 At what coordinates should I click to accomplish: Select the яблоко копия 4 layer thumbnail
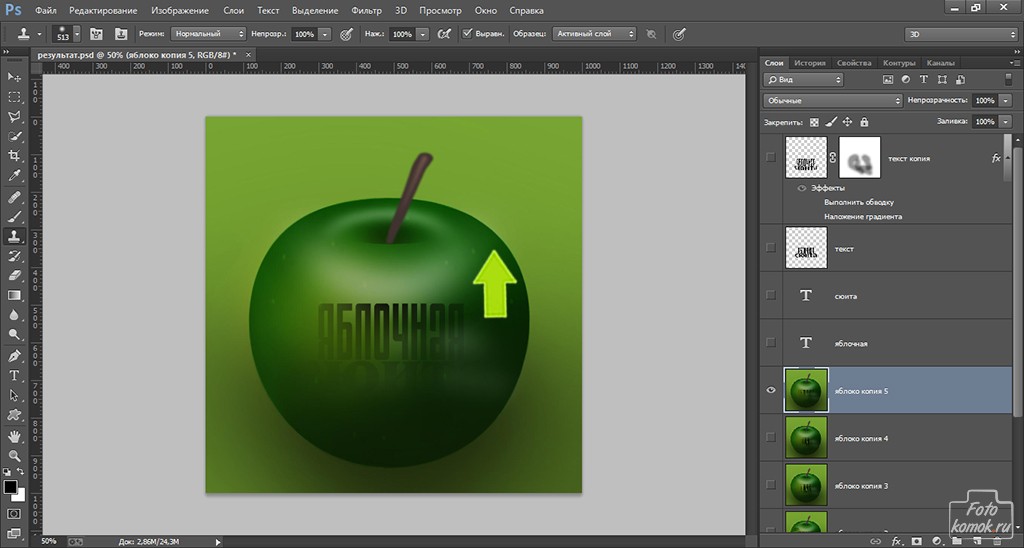[806, 437]
